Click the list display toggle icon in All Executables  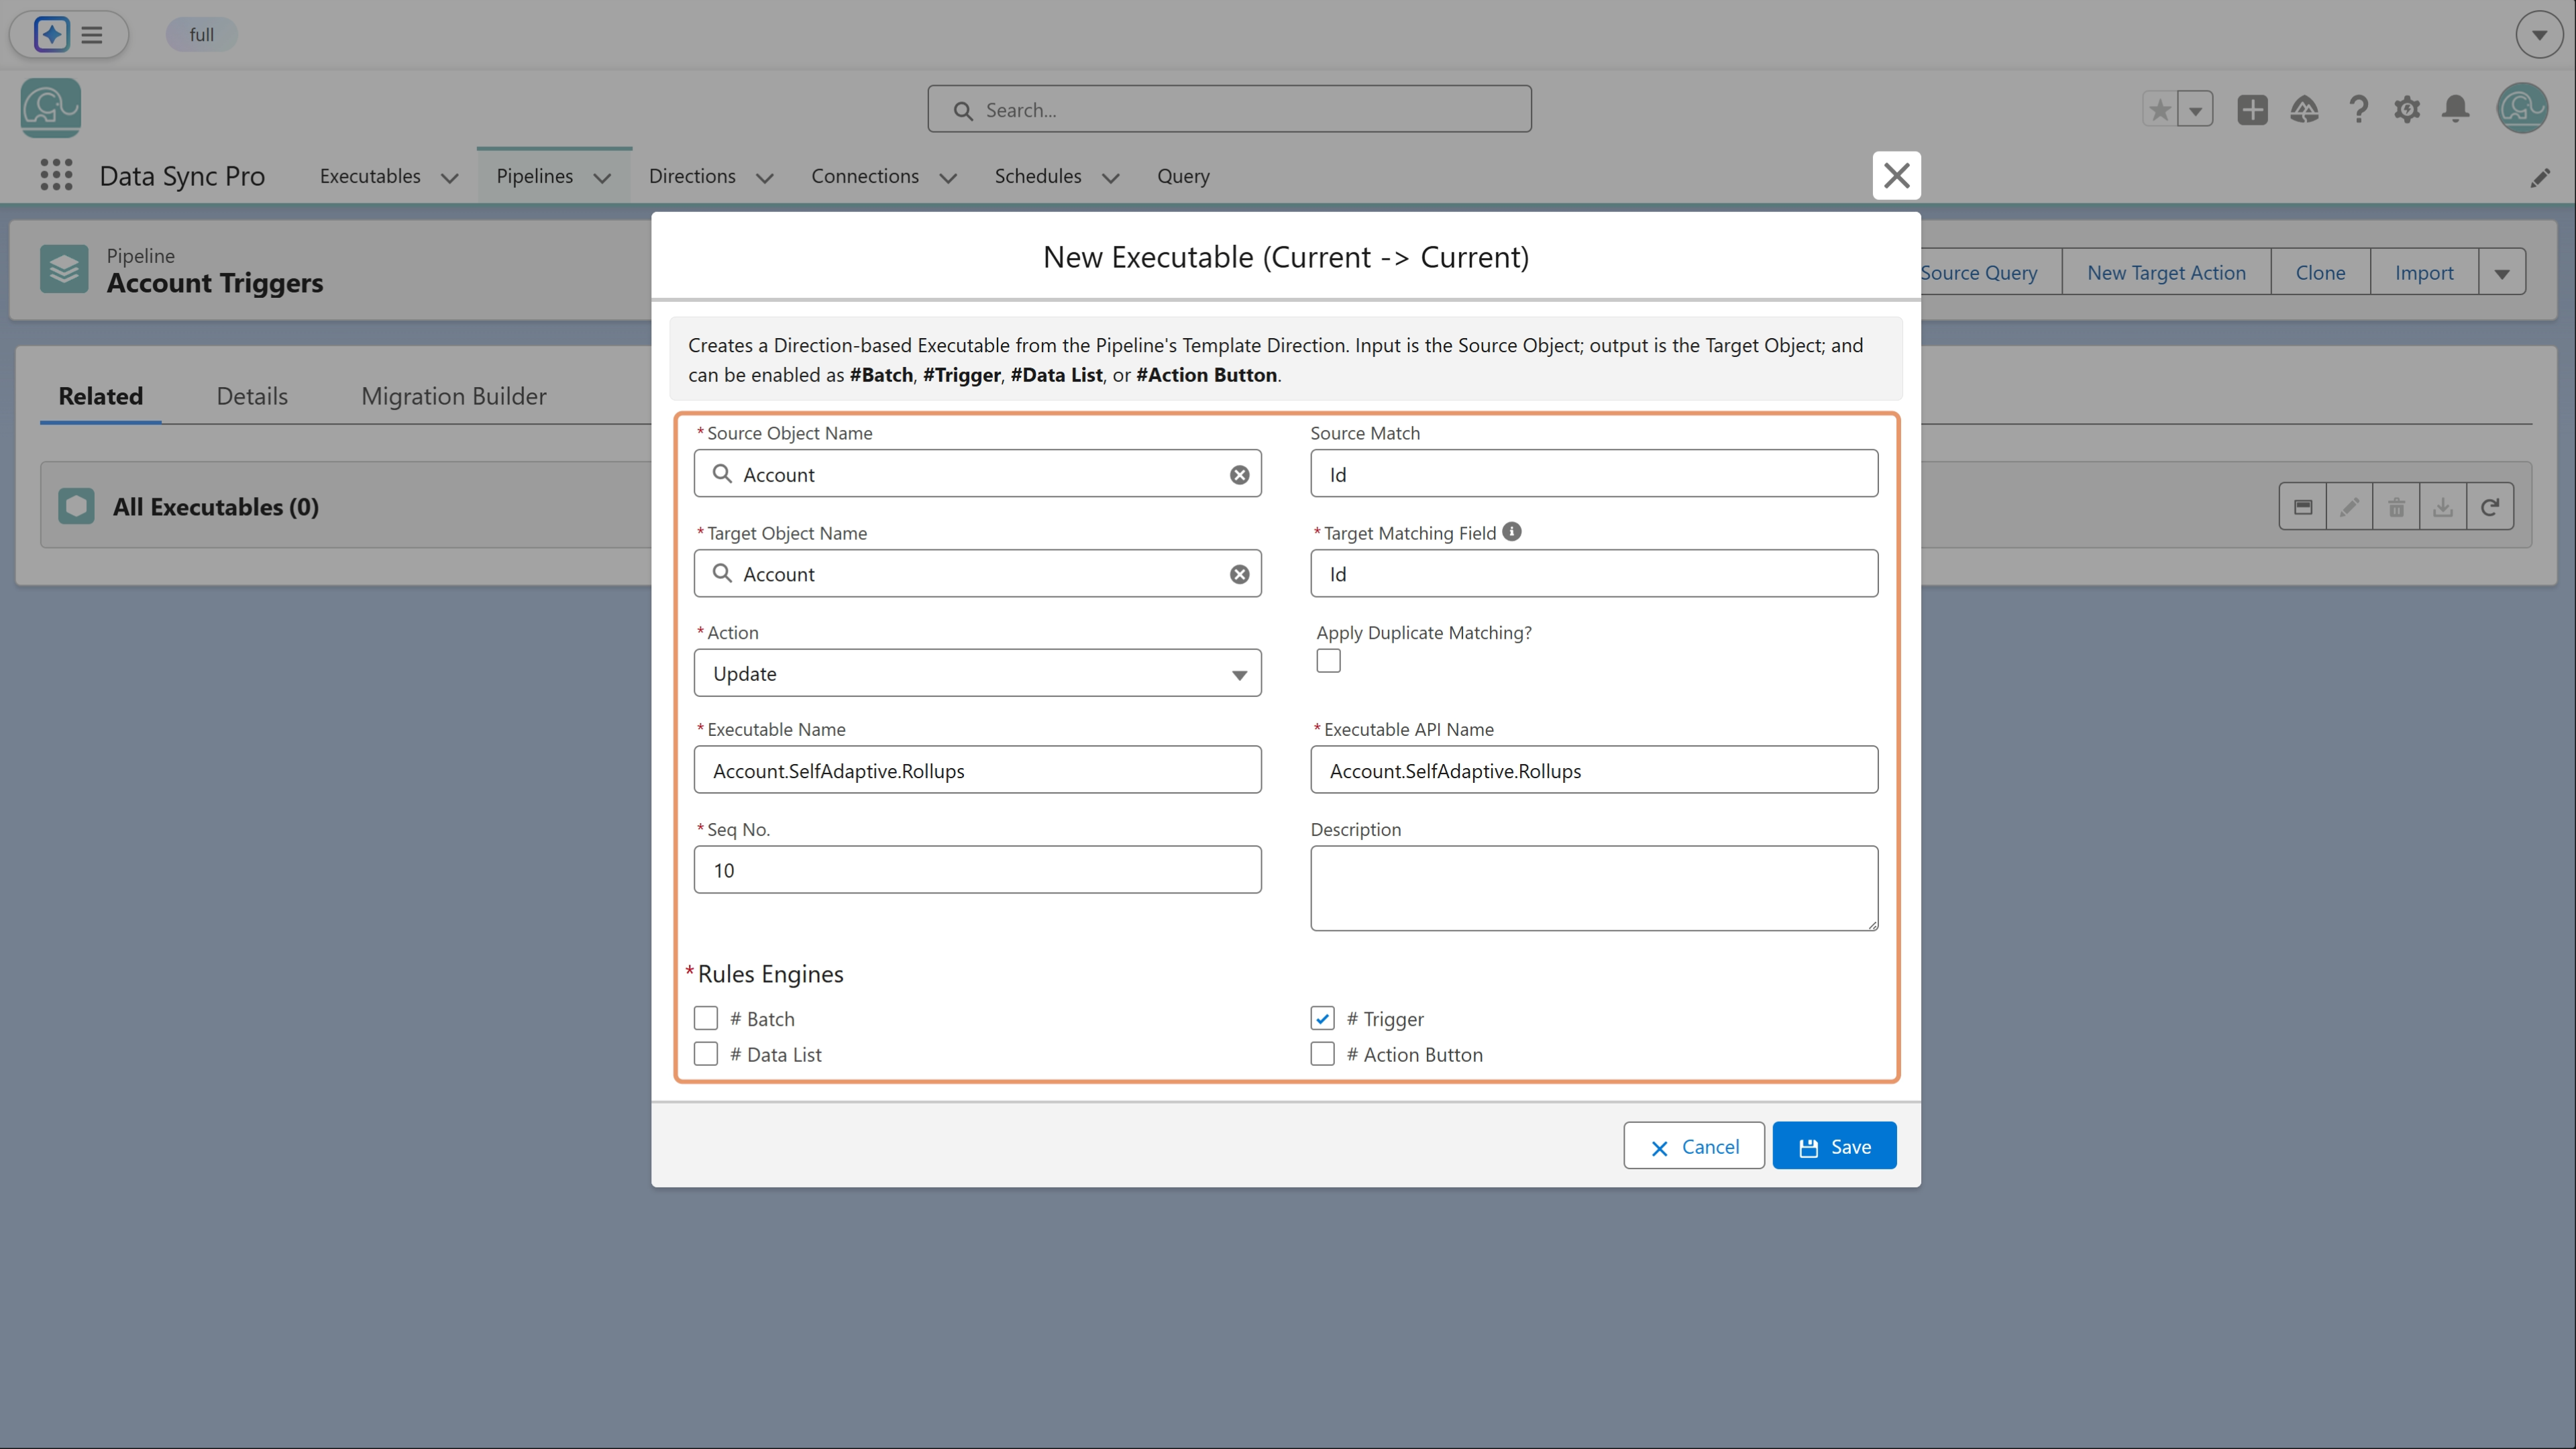coord(2303,507)
